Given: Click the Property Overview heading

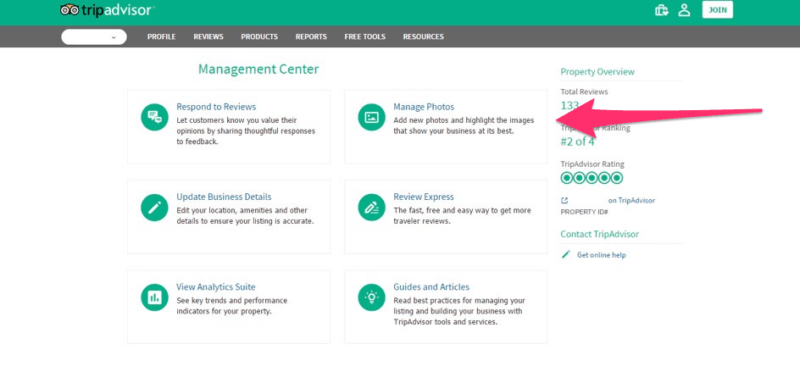Looking at the screenshot, I should click(x=597, y=72).
